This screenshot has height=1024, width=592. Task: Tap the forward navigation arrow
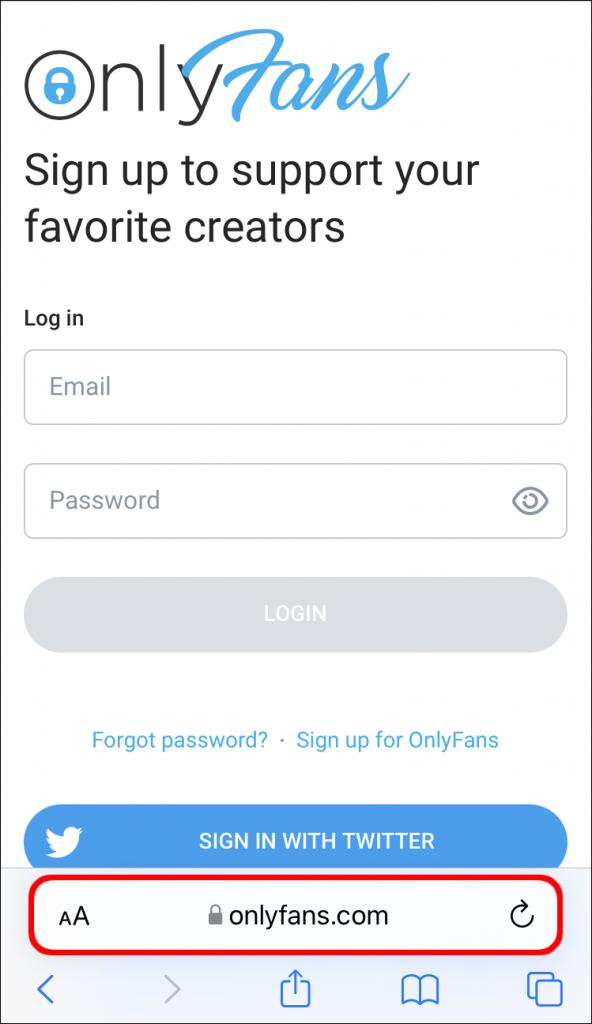[x=171, y=989]
